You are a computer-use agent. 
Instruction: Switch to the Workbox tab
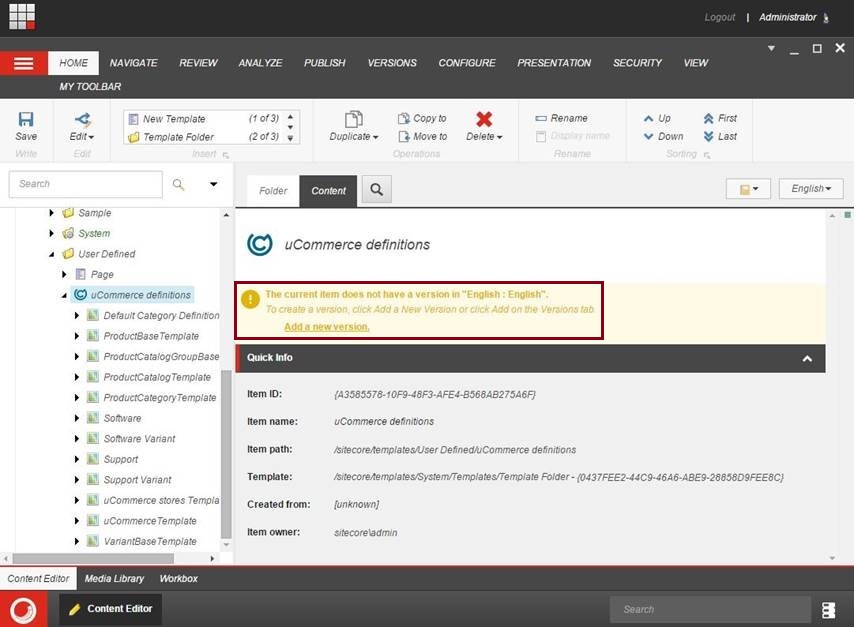click(179, 579)
